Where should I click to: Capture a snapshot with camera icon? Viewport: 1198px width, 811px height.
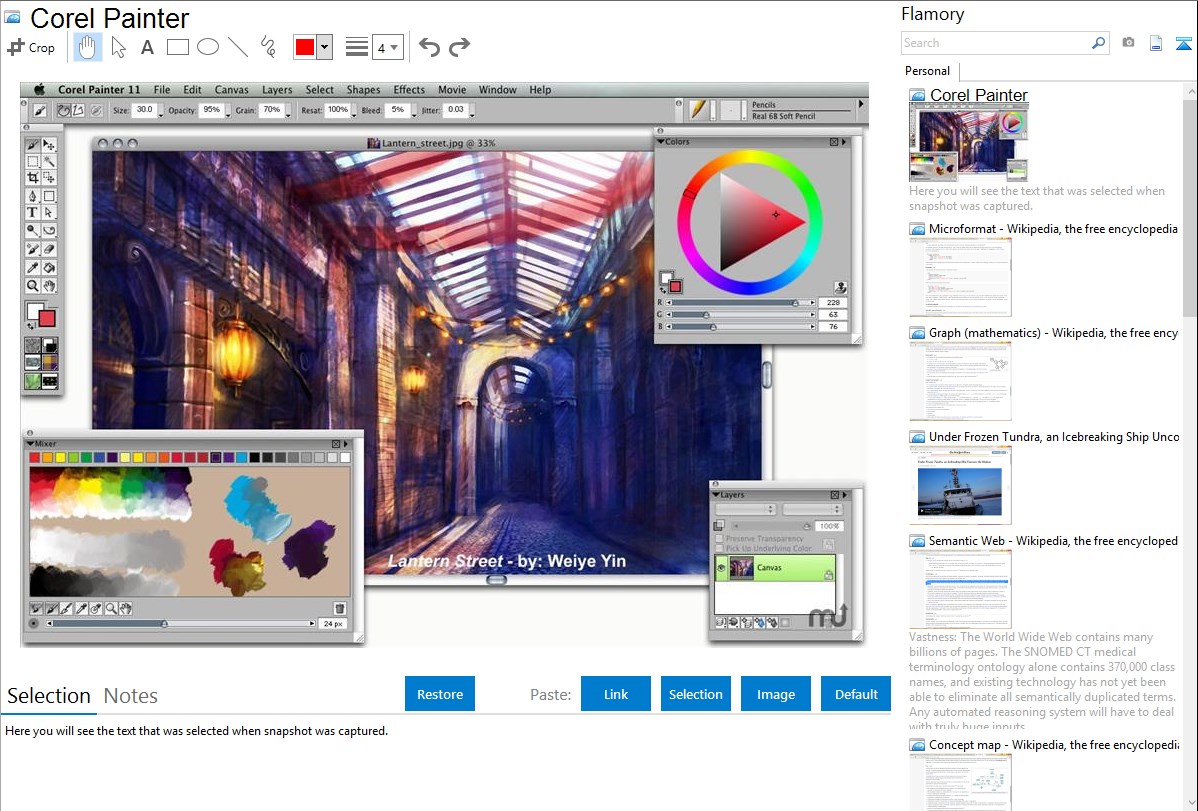click(x=1128, y=43)
